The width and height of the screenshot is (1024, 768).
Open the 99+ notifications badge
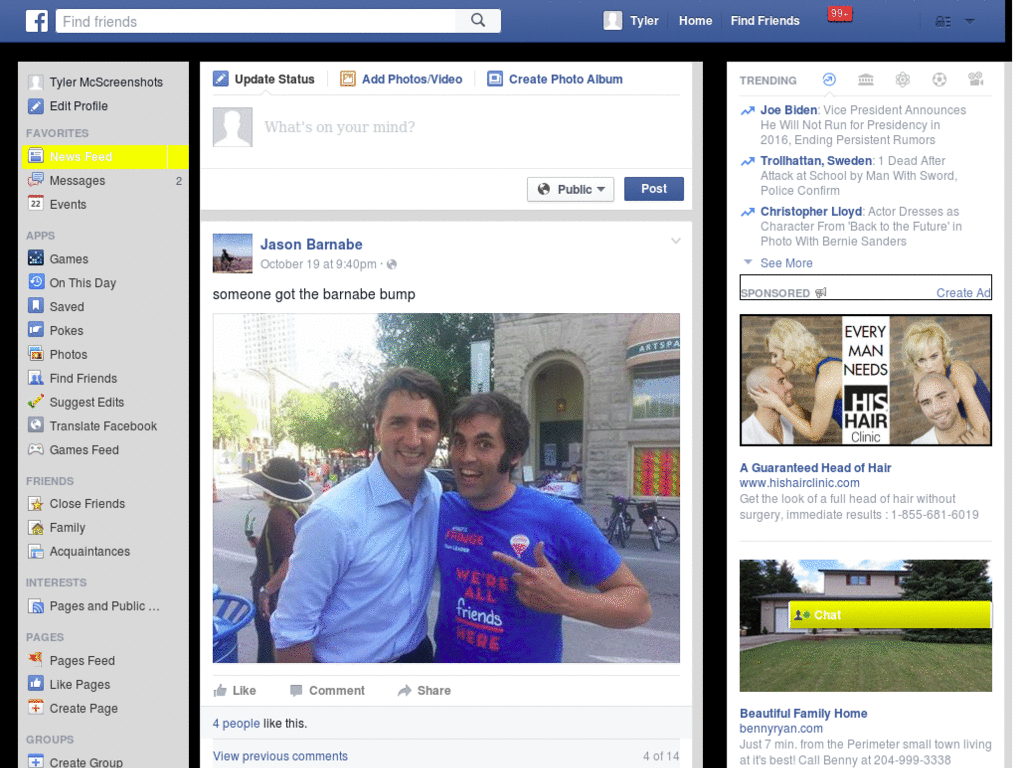click(x=839, y=14)
